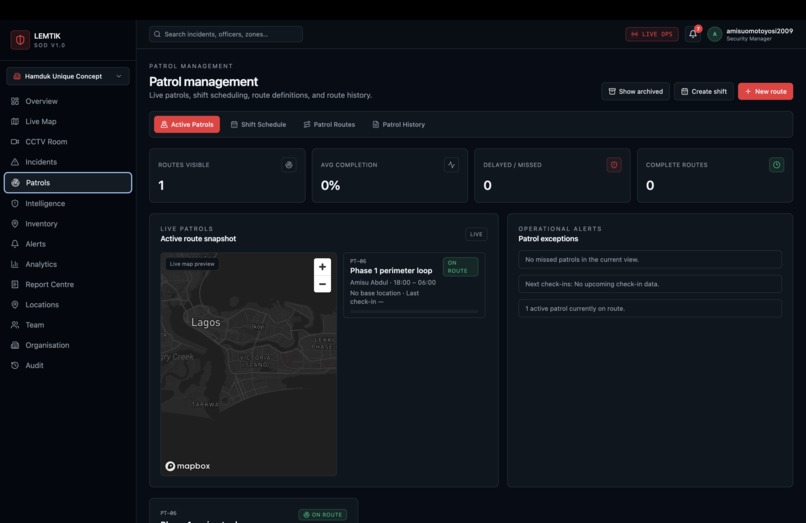Viewport: 806px width, 523px height.
Task: Click the Delayed / Missed shield icon
Action: point(614,165)
